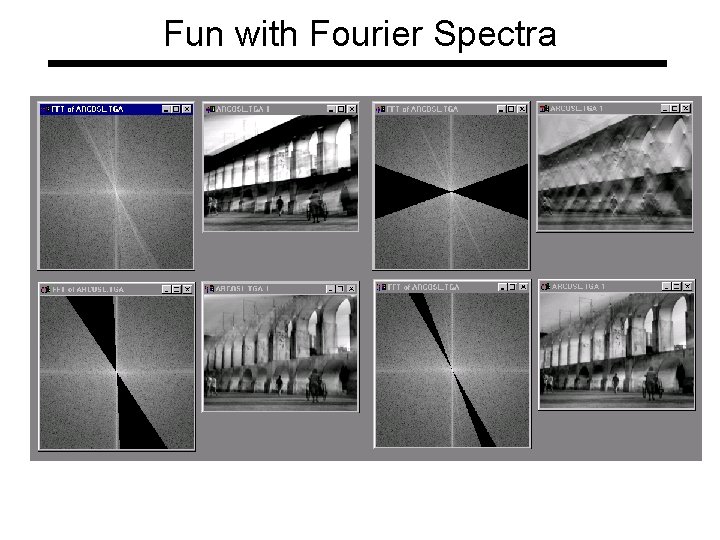Click the sharp high-contrast arches photo

pos(281,172)
